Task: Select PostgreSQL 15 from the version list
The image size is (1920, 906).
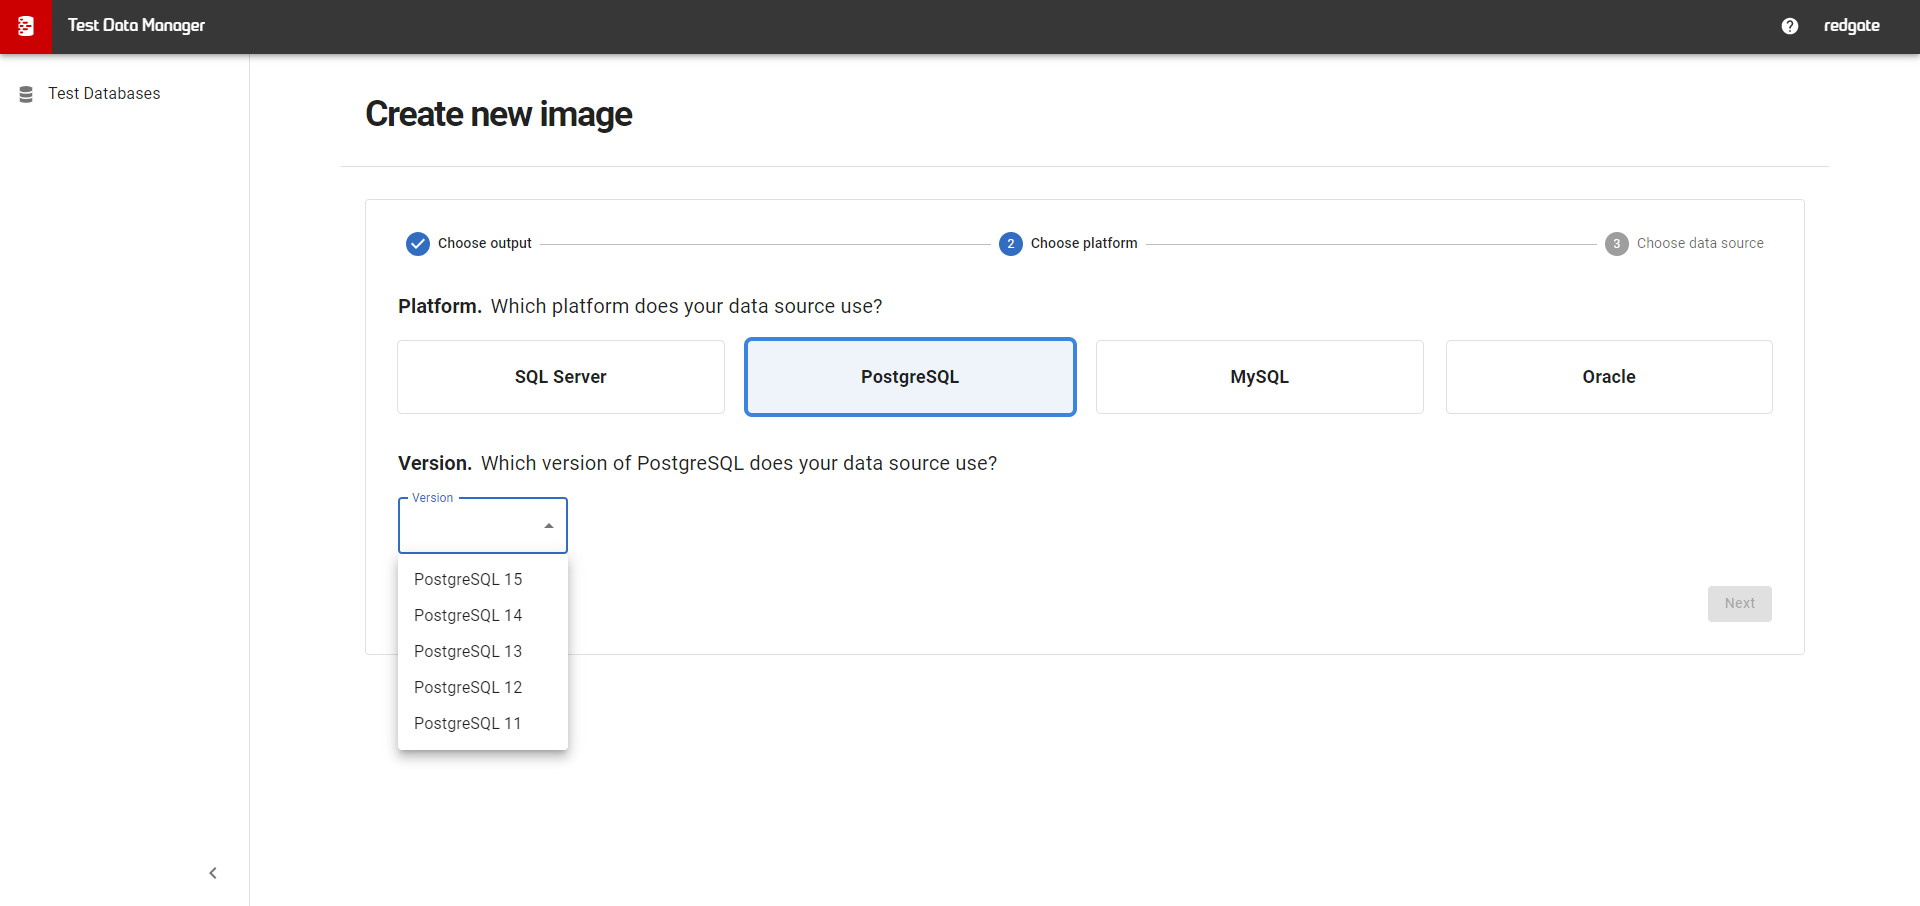Action: click(x=467, y=579)
